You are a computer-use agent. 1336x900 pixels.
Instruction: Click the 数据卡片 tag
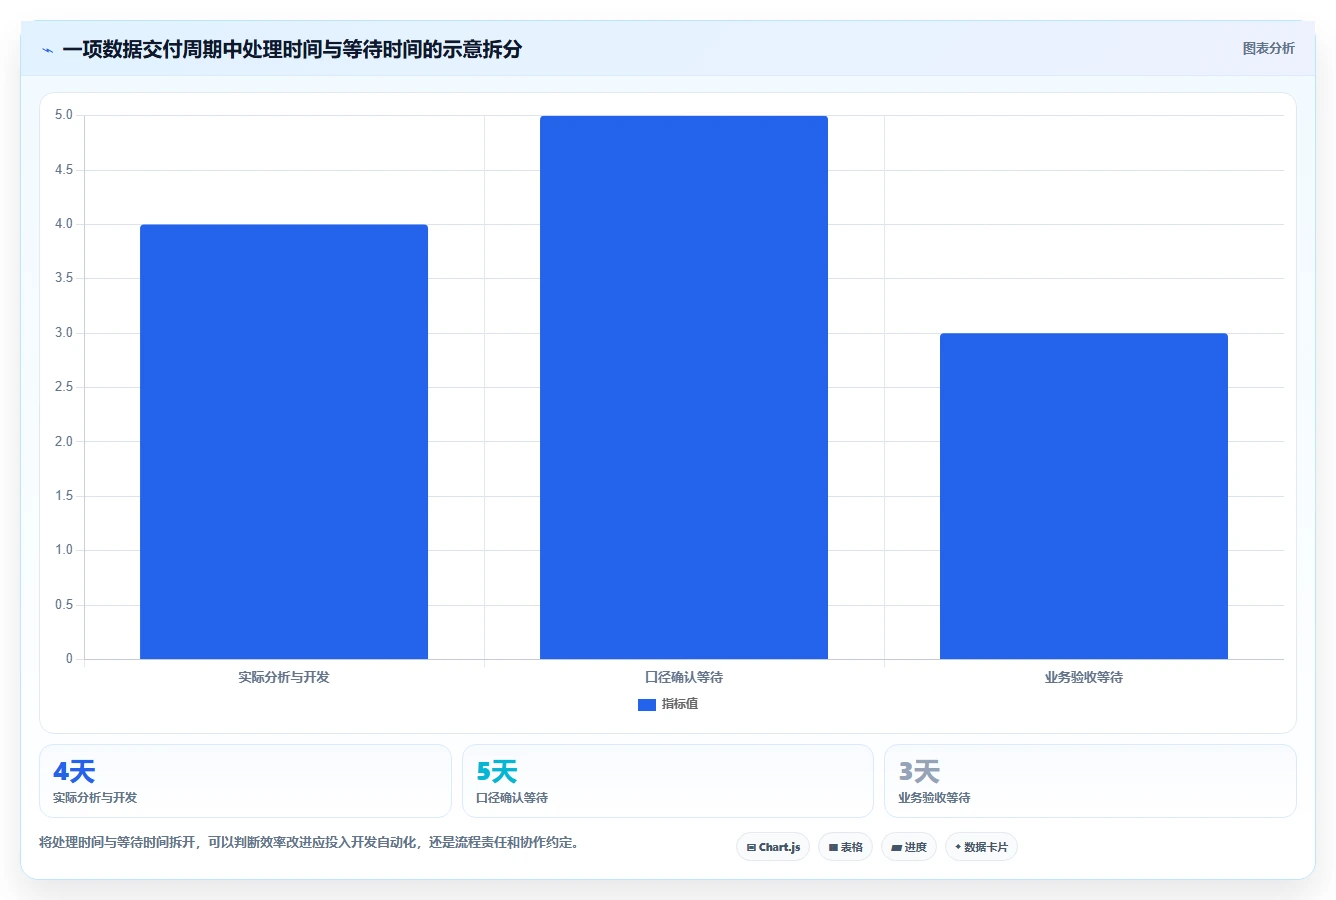point(981,847)
